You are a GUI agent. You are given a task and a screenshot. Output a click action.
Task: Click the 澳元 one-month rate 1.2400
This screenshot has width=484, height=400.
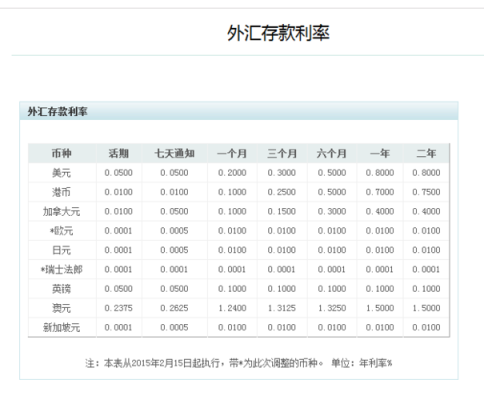point(232,308)
